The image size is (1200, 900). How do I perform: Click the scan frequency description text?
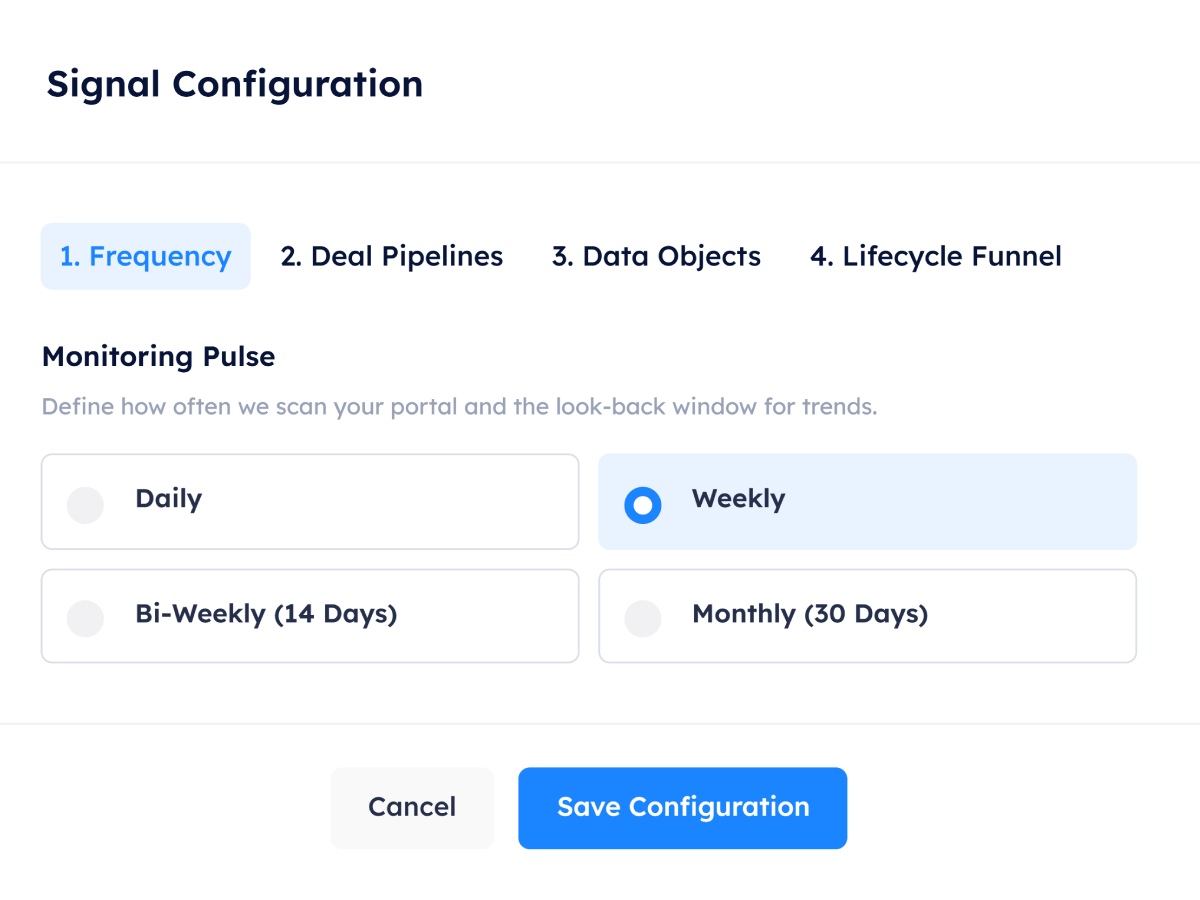(459, 407)
